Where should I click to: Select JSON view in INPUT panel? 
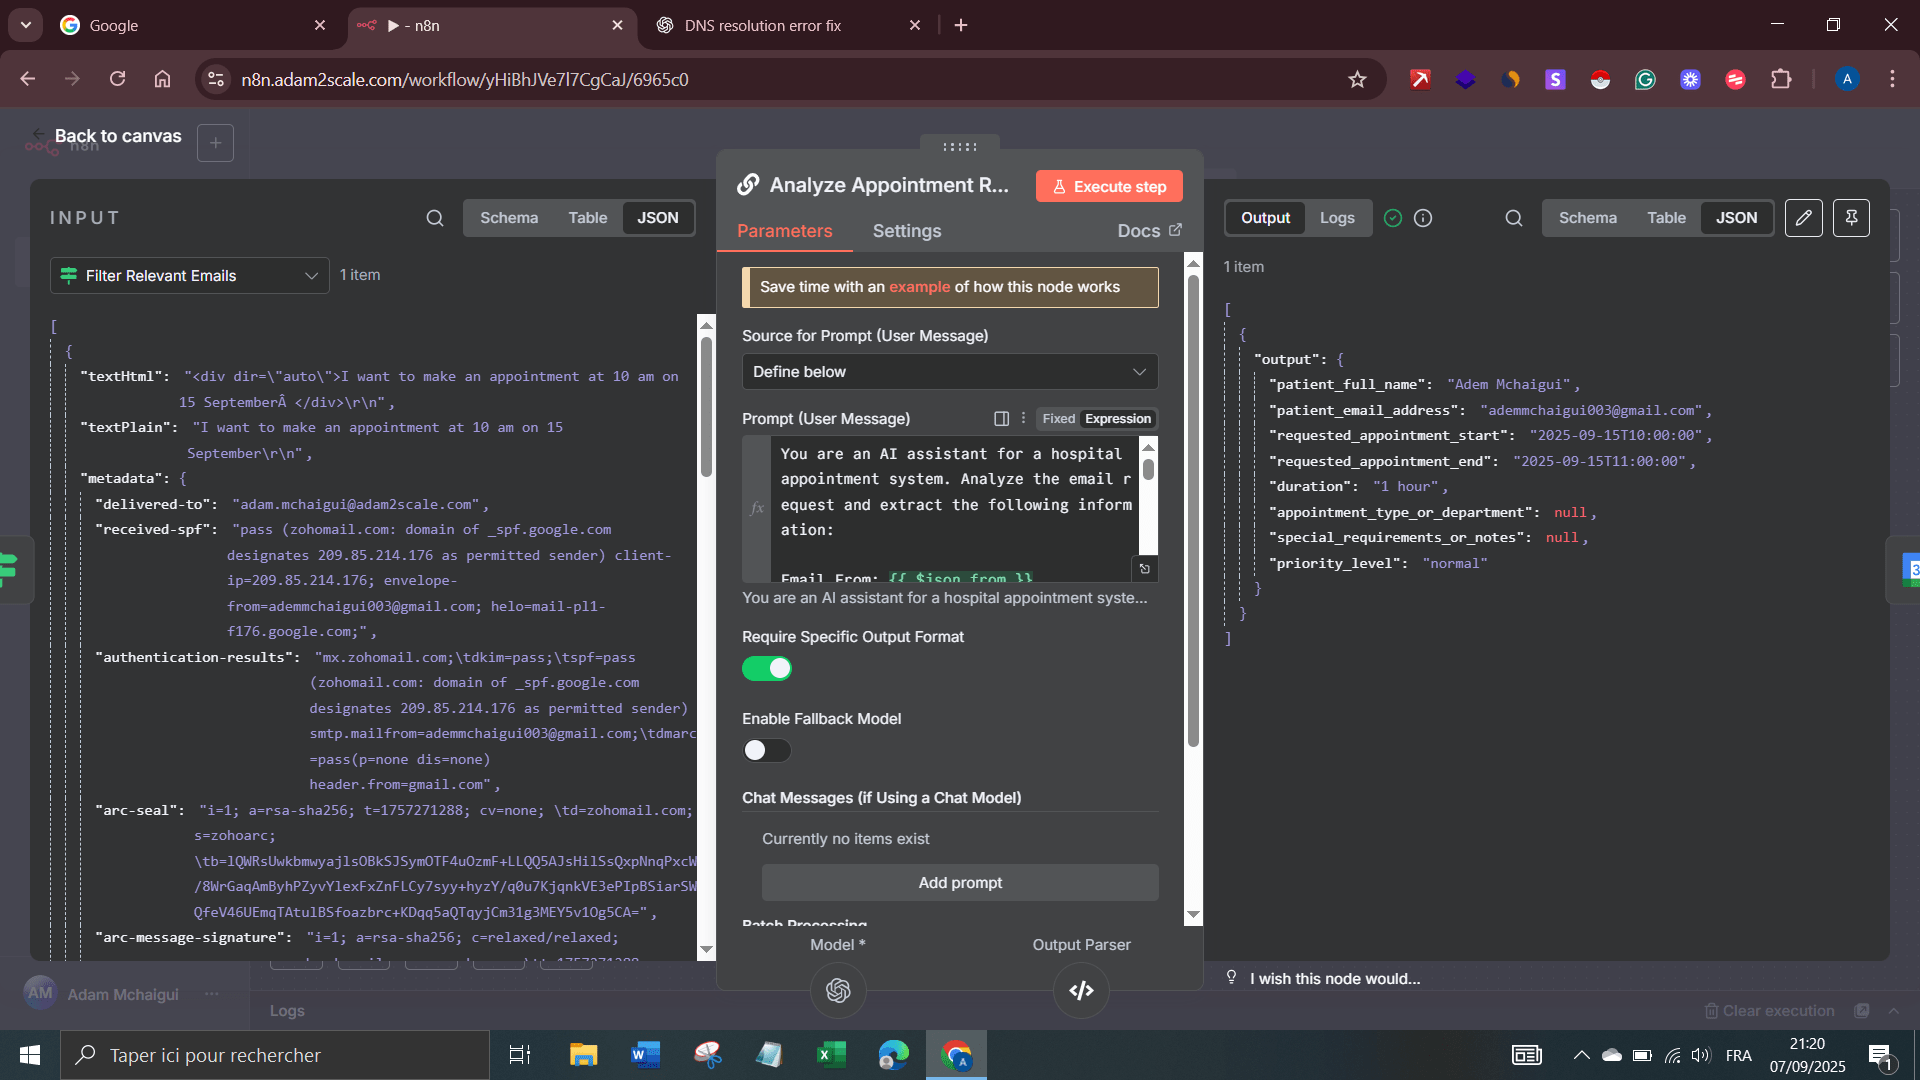coord(658,218)
